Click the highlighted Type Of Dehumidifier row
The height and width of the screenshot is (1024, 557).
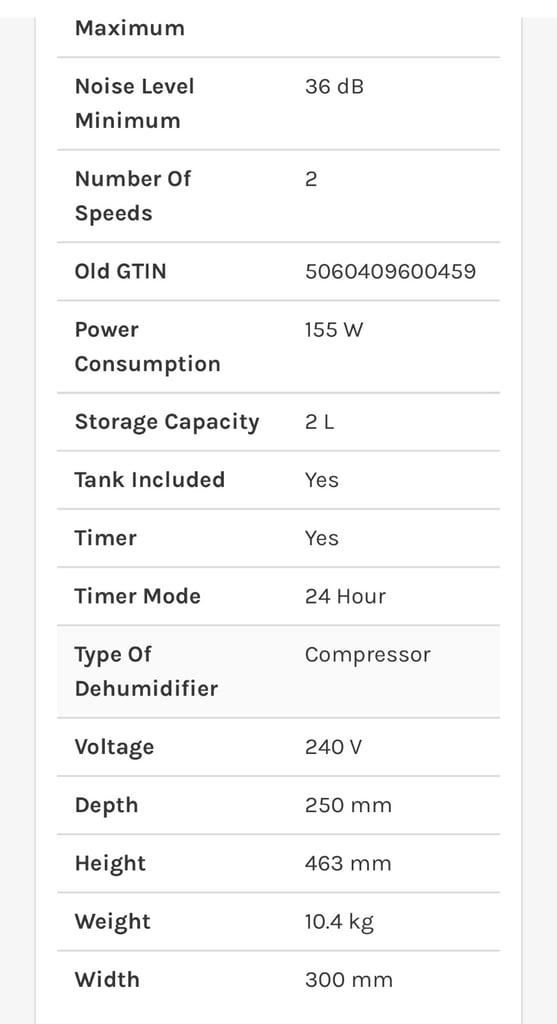point(278,671)
